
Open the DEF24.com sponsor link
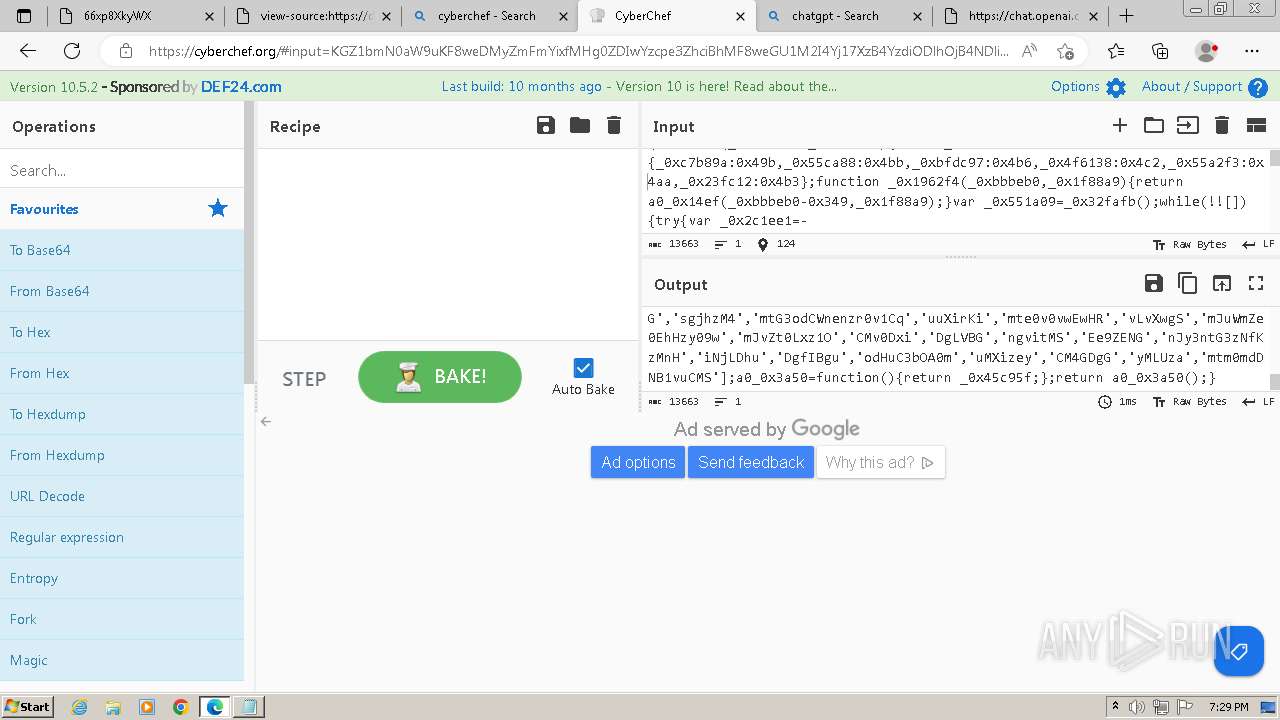point(241,87)
